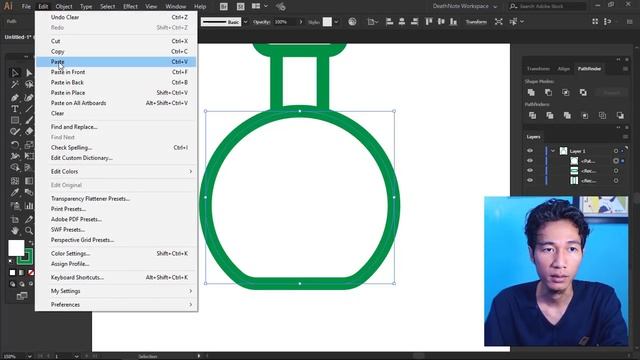Click the Vertical Align Bottom icon
640x360 pixels.
coord(453,22)
